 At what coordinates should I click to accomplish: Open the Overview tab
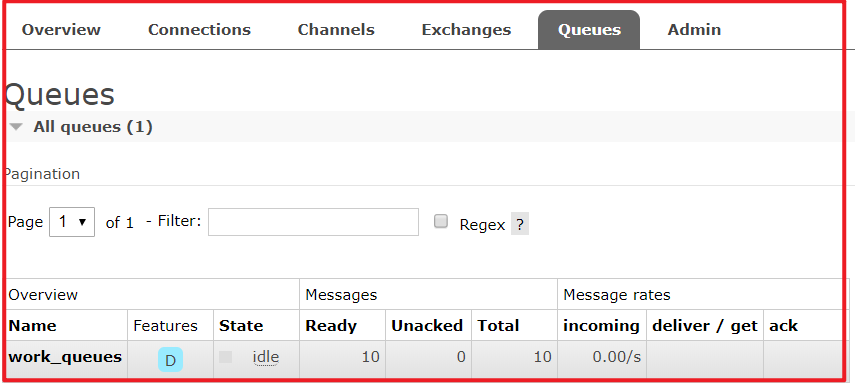(61, 29)
